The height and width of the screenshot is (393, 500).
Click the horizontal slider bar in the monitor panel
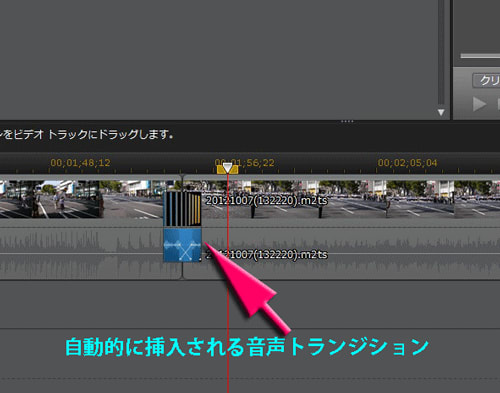[x=480, y=56]
